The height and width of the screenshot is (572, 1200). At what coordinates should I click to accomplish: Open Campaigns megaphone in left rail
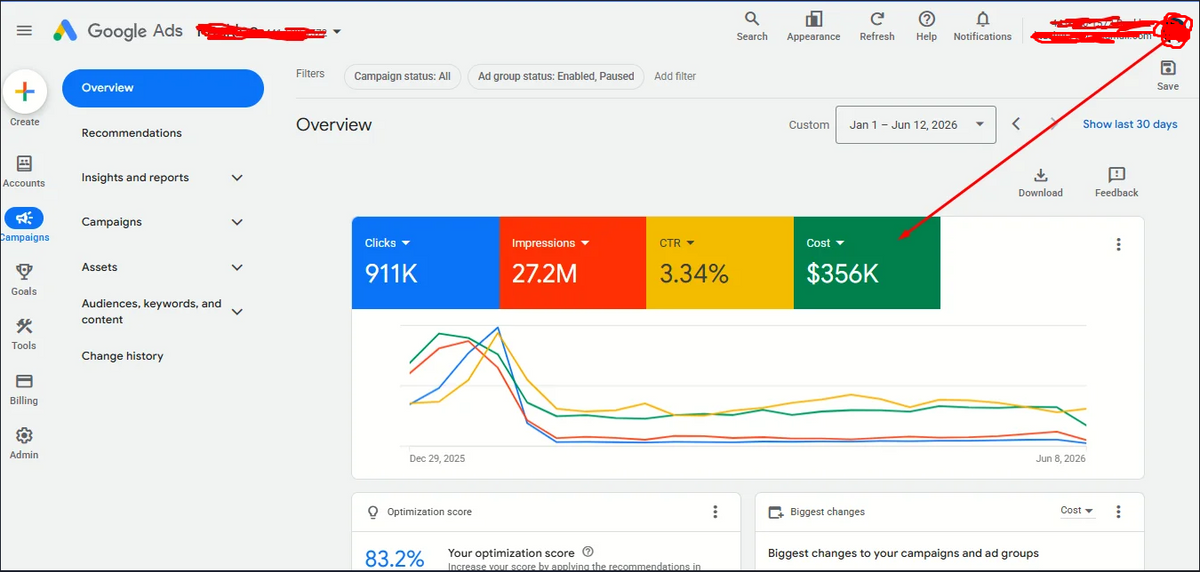24,217
